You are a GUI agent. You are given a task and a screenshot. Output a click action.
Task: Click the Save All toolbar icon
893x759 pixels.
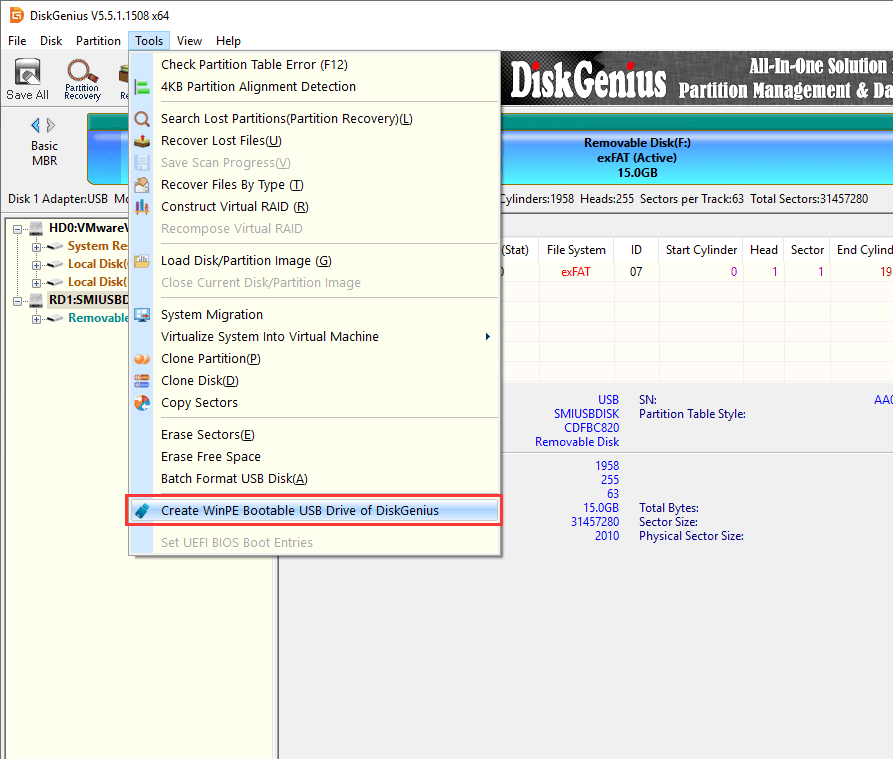click(27, 78)
